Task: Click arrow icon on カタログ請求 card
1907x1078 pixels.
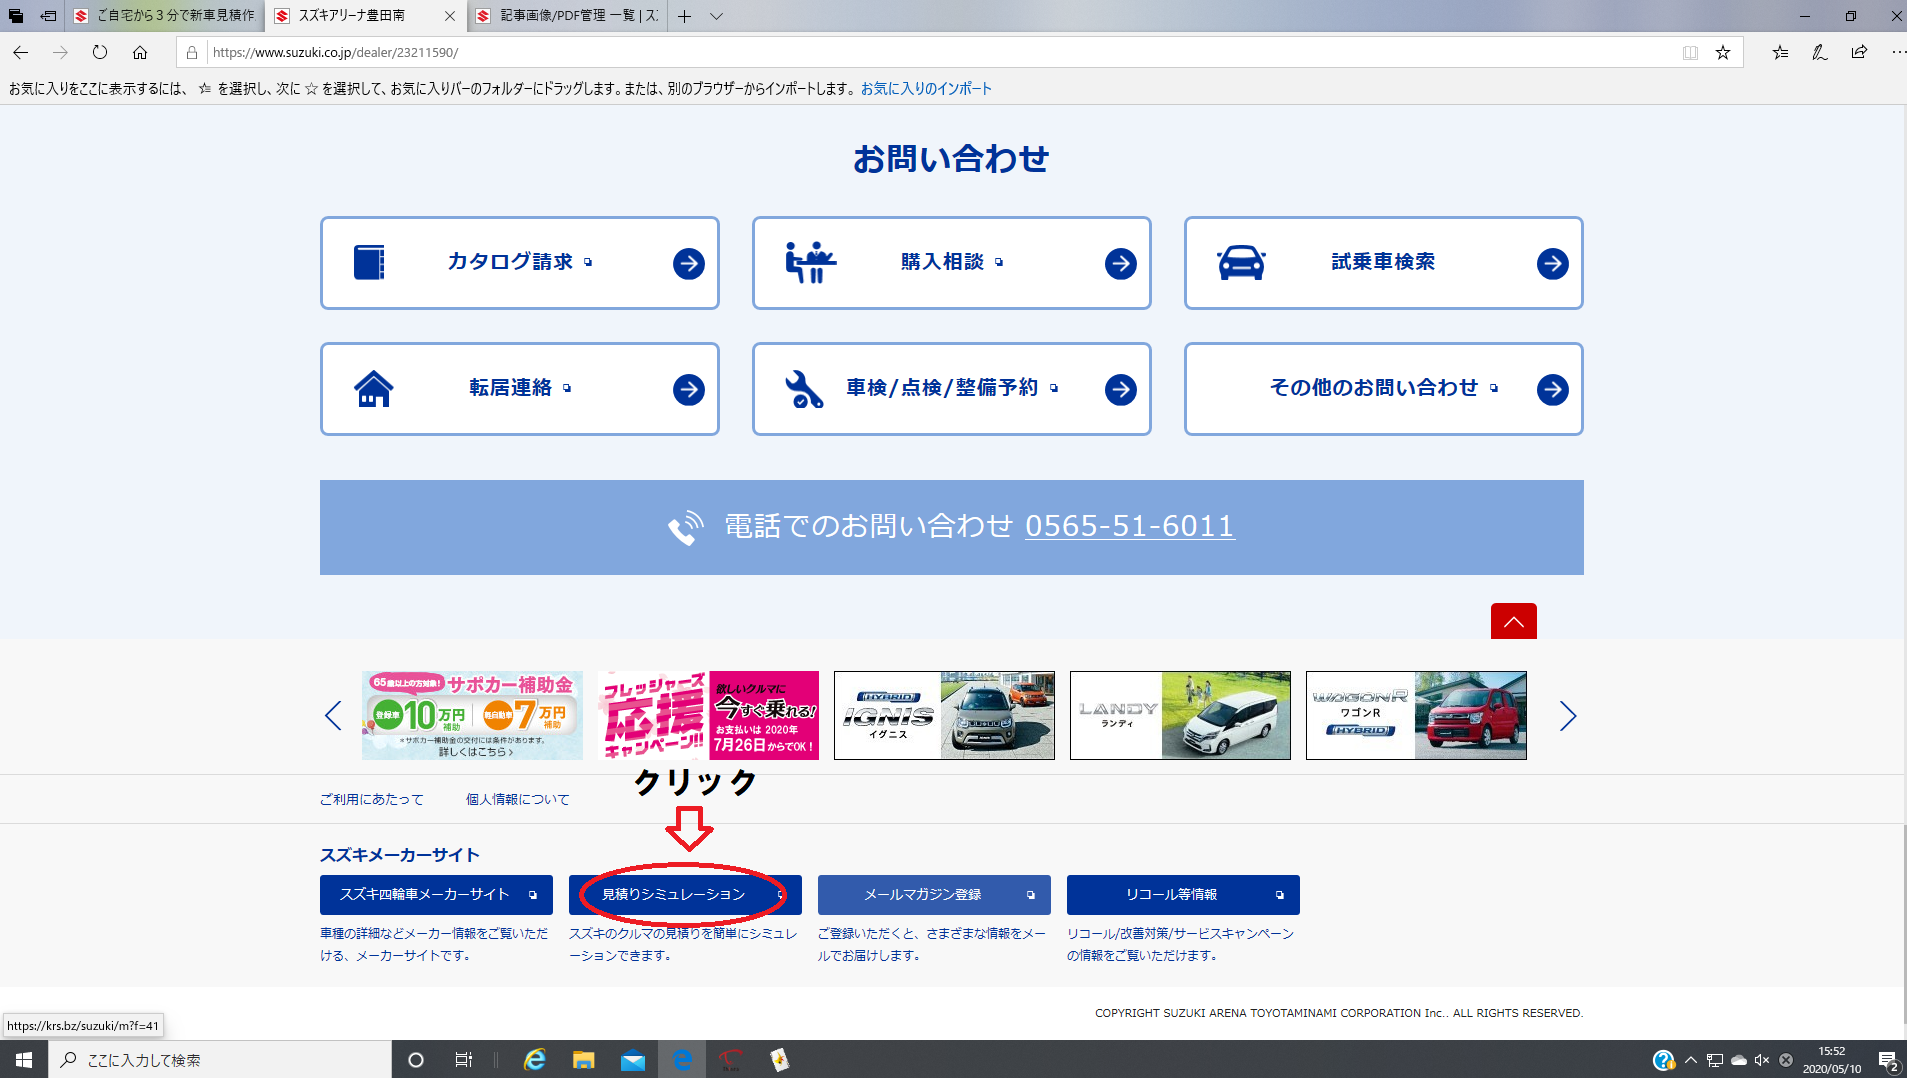Action: [688, 263]
